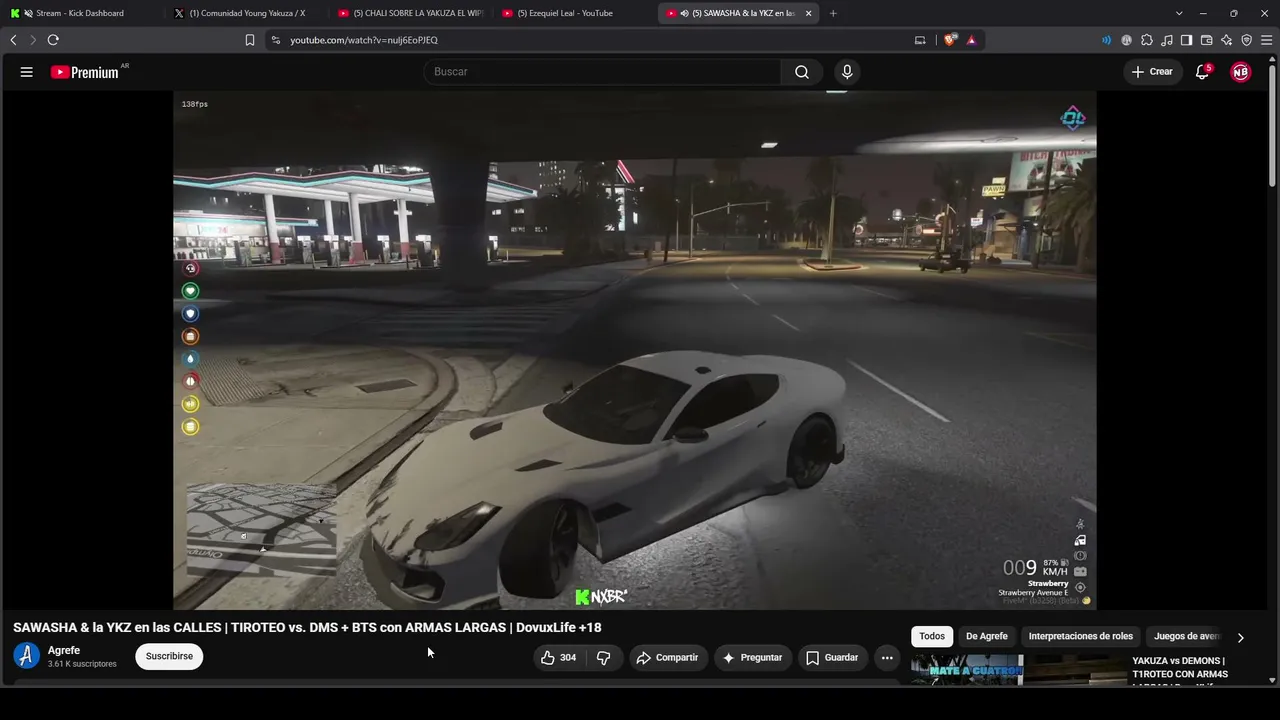Viewport: 1280px width, 720px height.
Task: Mute the playing SAWASHA tab audio icon
Action: pos(684,13)
